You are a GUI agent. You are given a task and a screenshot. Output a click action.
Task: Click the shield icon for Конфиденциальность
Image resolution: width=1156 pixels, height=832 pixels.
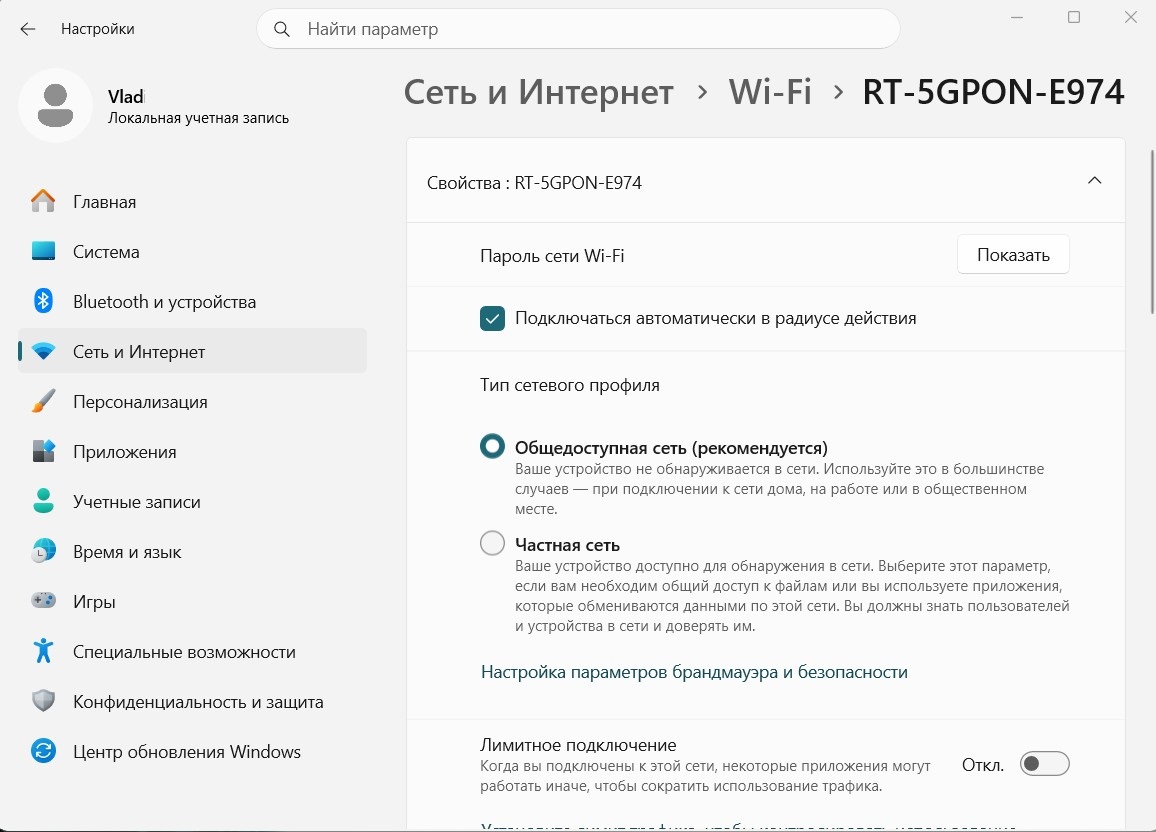(x=43, y=701)
